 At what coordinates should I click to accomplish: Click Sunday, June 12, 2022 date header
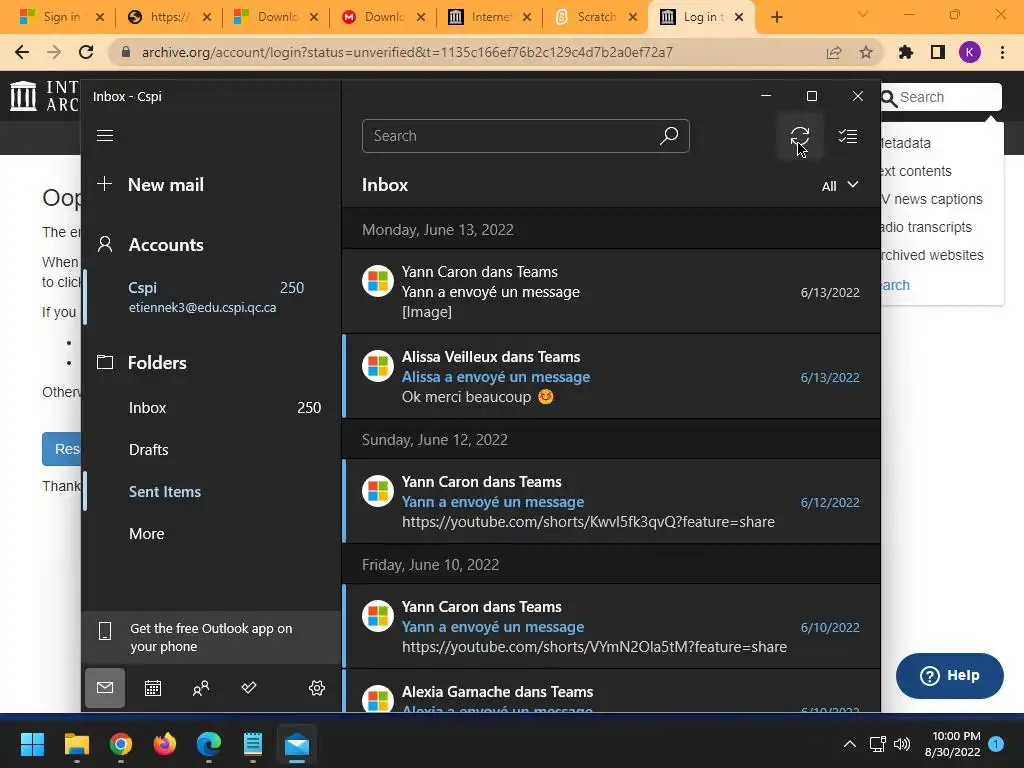[434, 440]
